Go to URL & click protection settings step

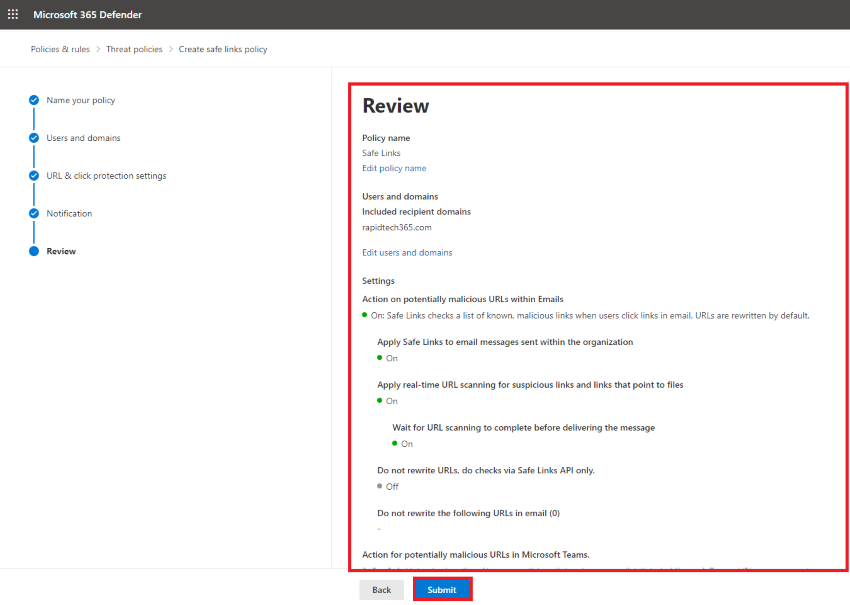106,176
